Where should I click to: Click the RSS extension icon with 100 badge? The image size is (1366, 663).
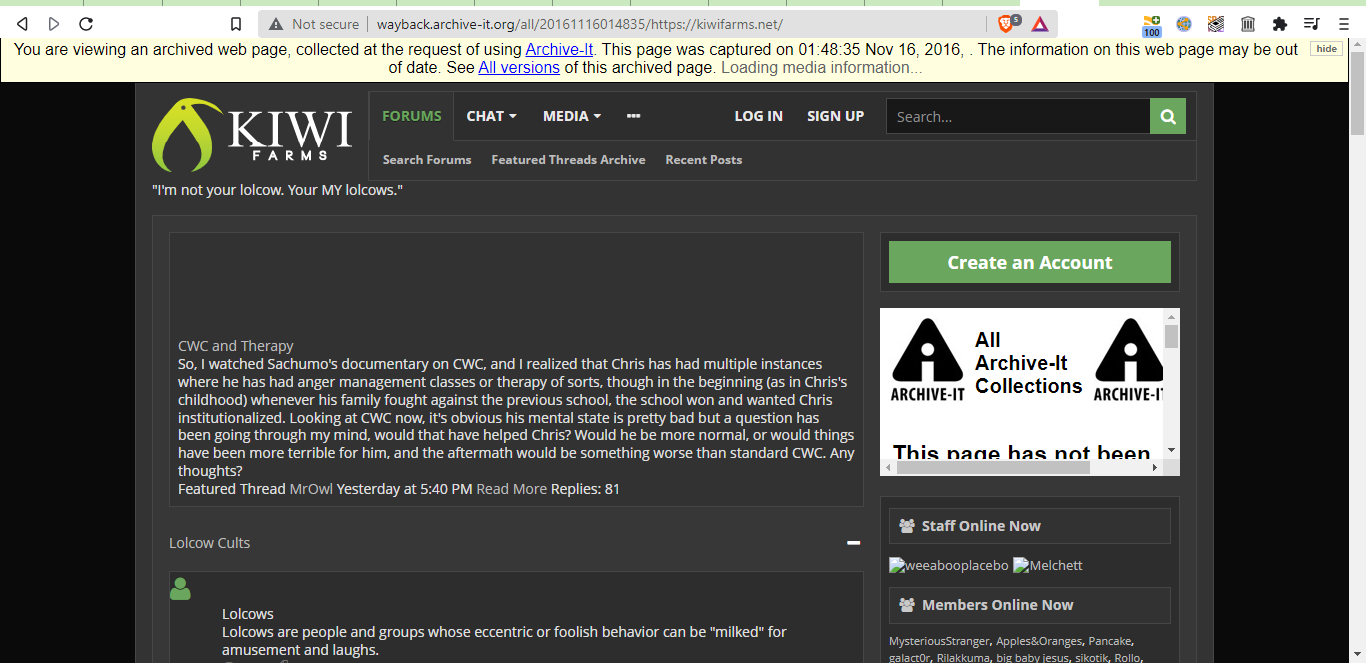tap(1152, 25)
